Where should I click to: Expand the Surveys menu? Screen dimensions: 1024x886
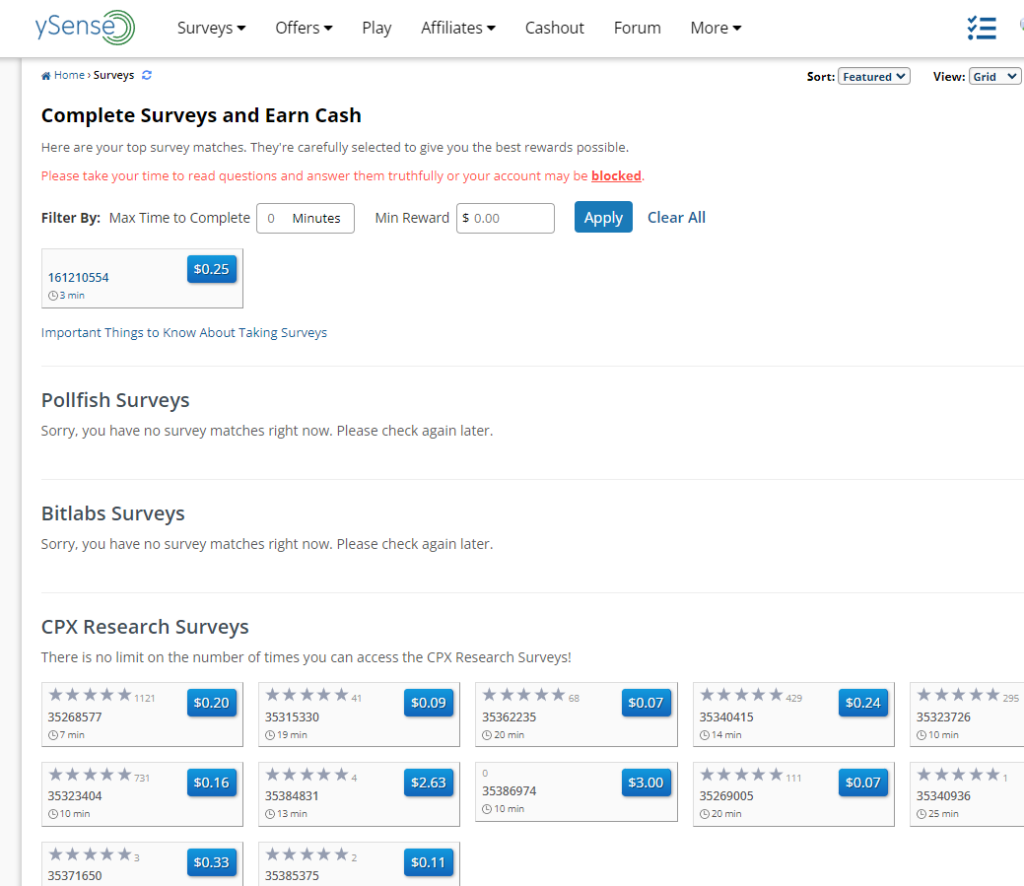pos(211,28)
